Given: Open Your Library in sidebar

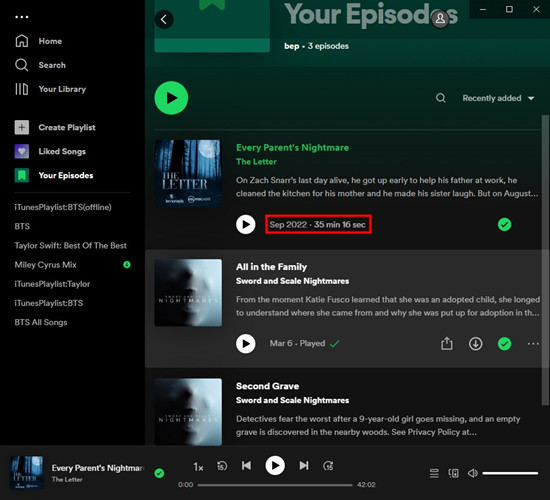Looking at the screenshot, I should click(50, 89).
